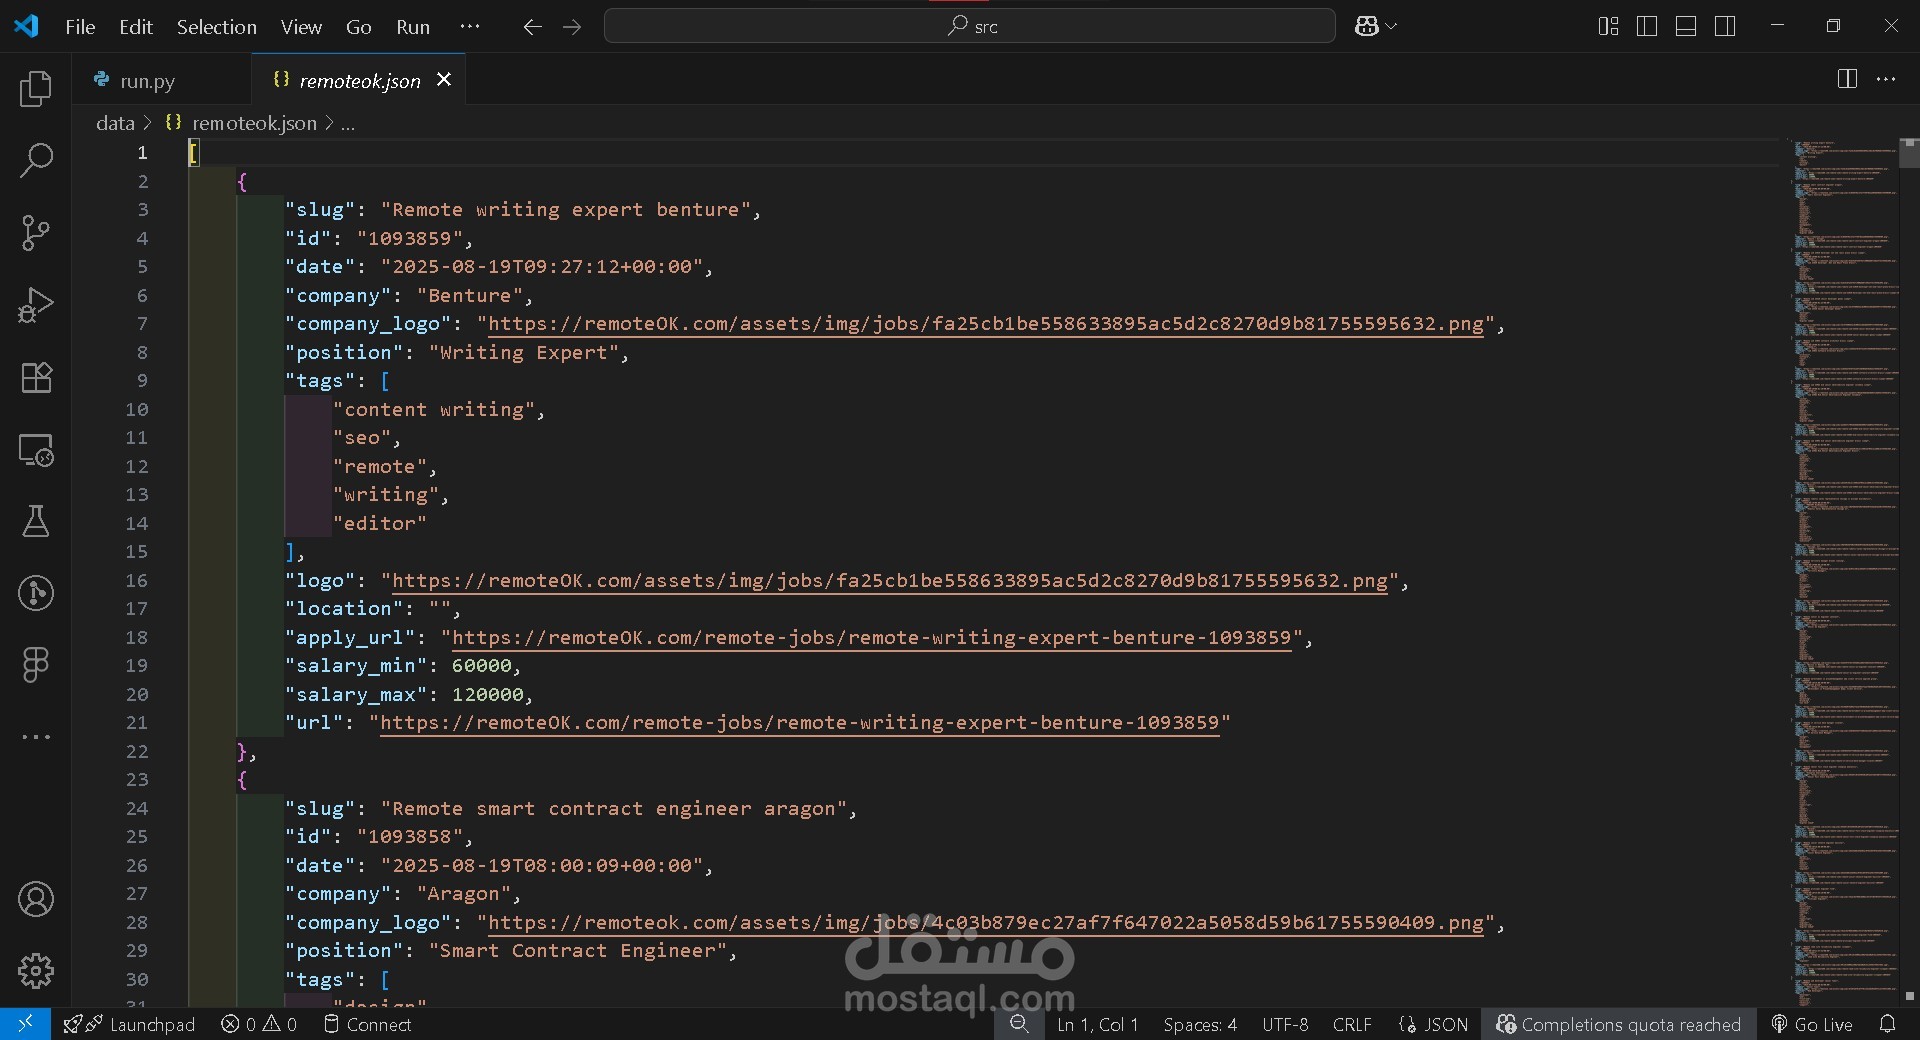Click the vertical scrollbar thumb
1920x1040 pixels.
pyautogui.click(x=1909, y=153)
